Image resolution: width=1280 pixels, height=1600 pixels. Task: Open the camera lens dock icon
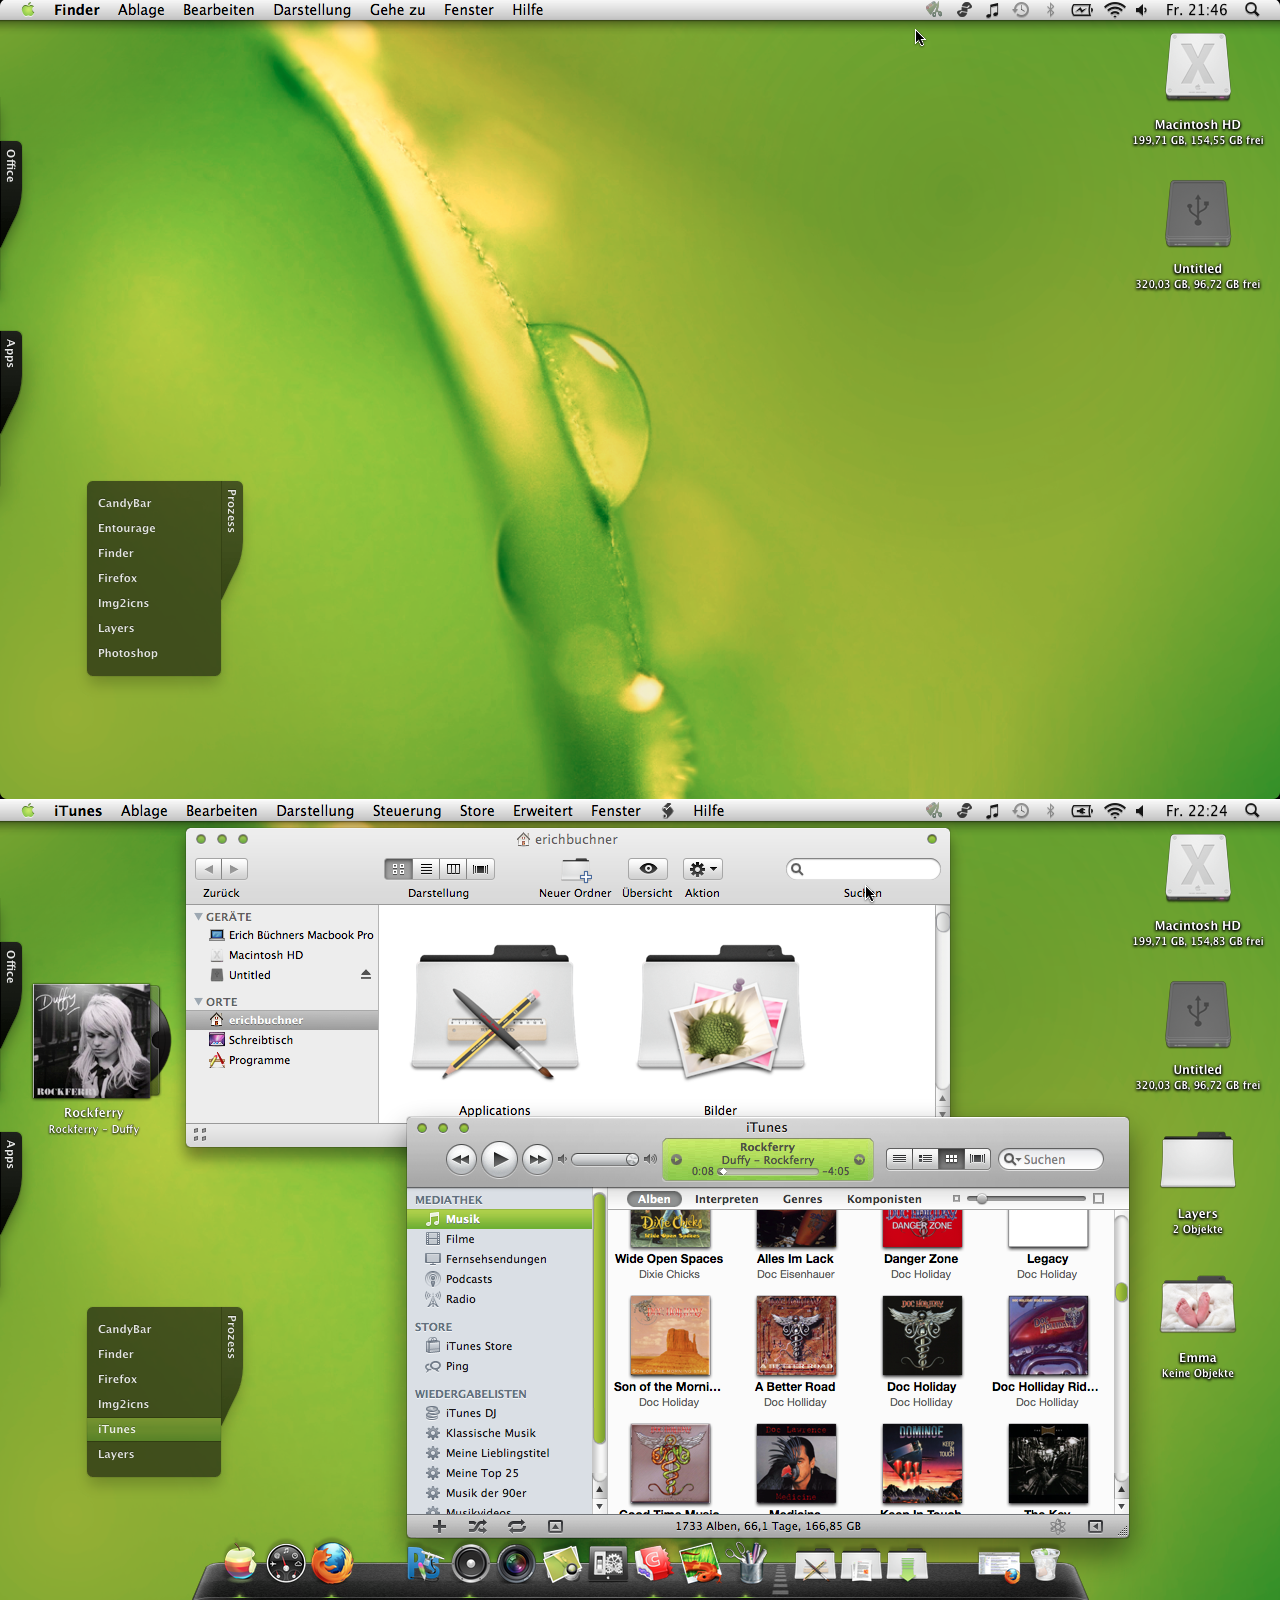click(x=516, y=1564)
